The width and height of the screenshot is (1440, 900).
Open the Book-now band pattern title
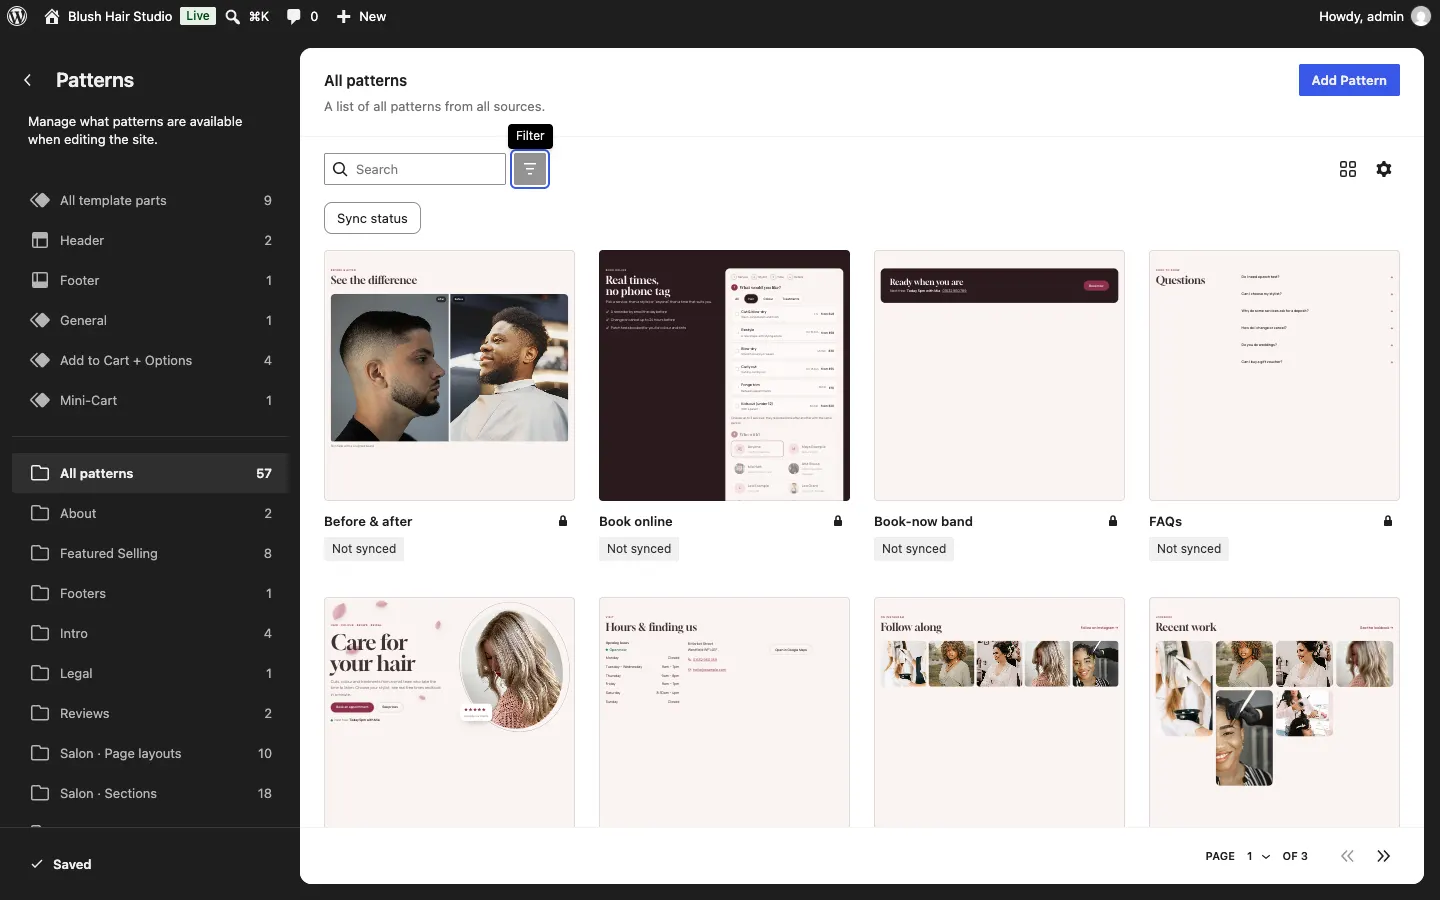pos(923,521)
